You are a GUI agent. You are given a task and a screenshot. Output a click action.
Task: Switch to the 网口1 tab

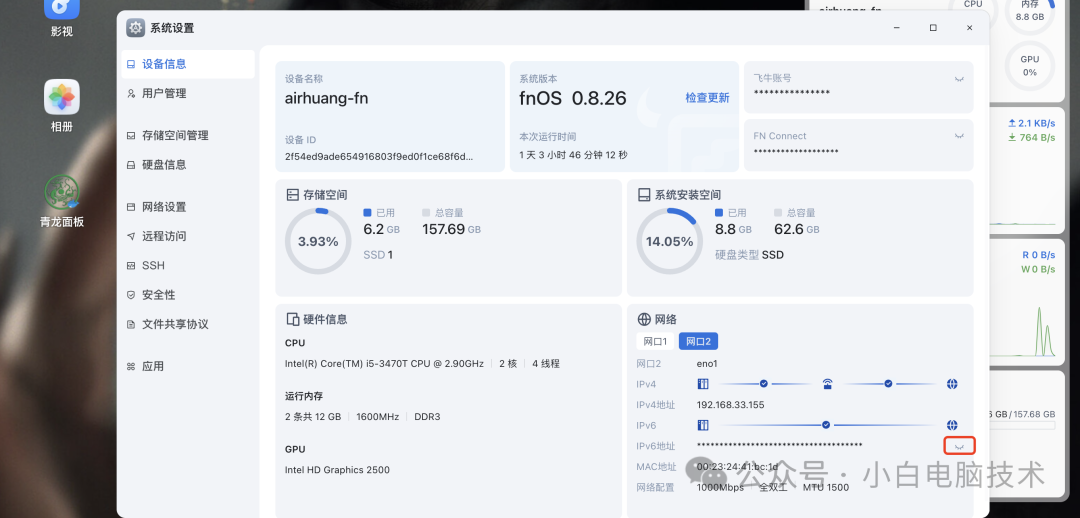pos(656,341)
